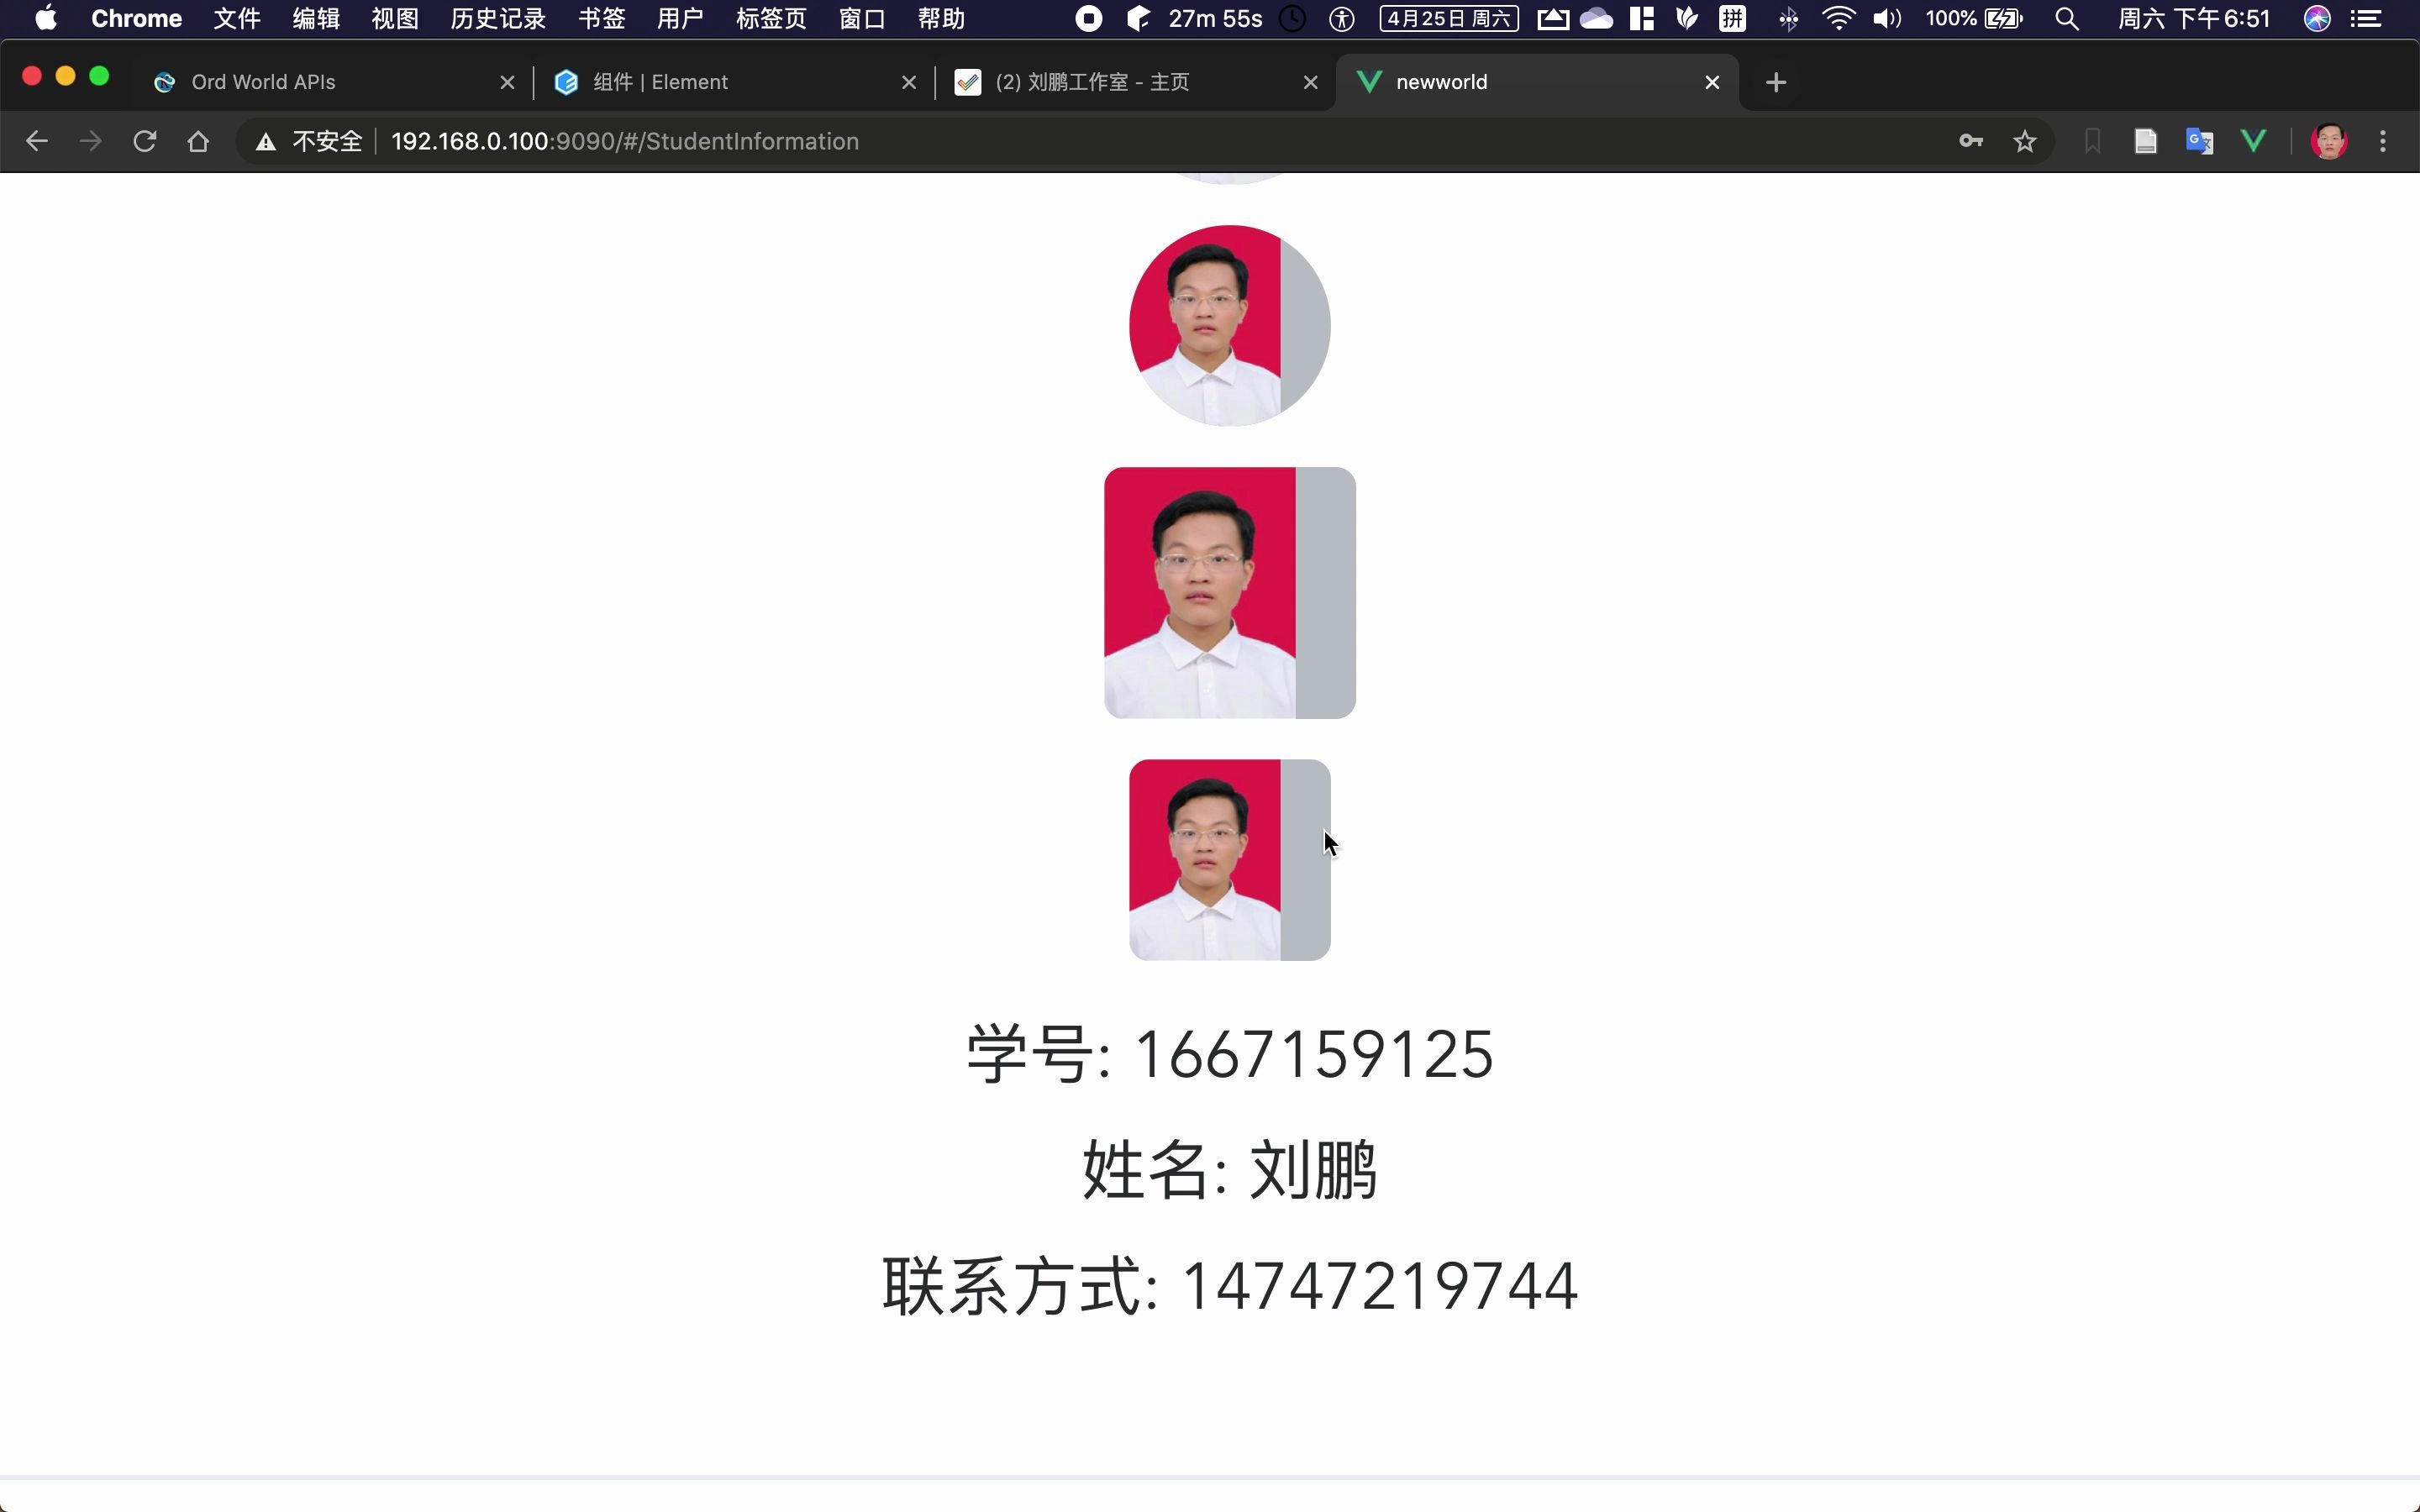Reload the current page

click(143, 141)
